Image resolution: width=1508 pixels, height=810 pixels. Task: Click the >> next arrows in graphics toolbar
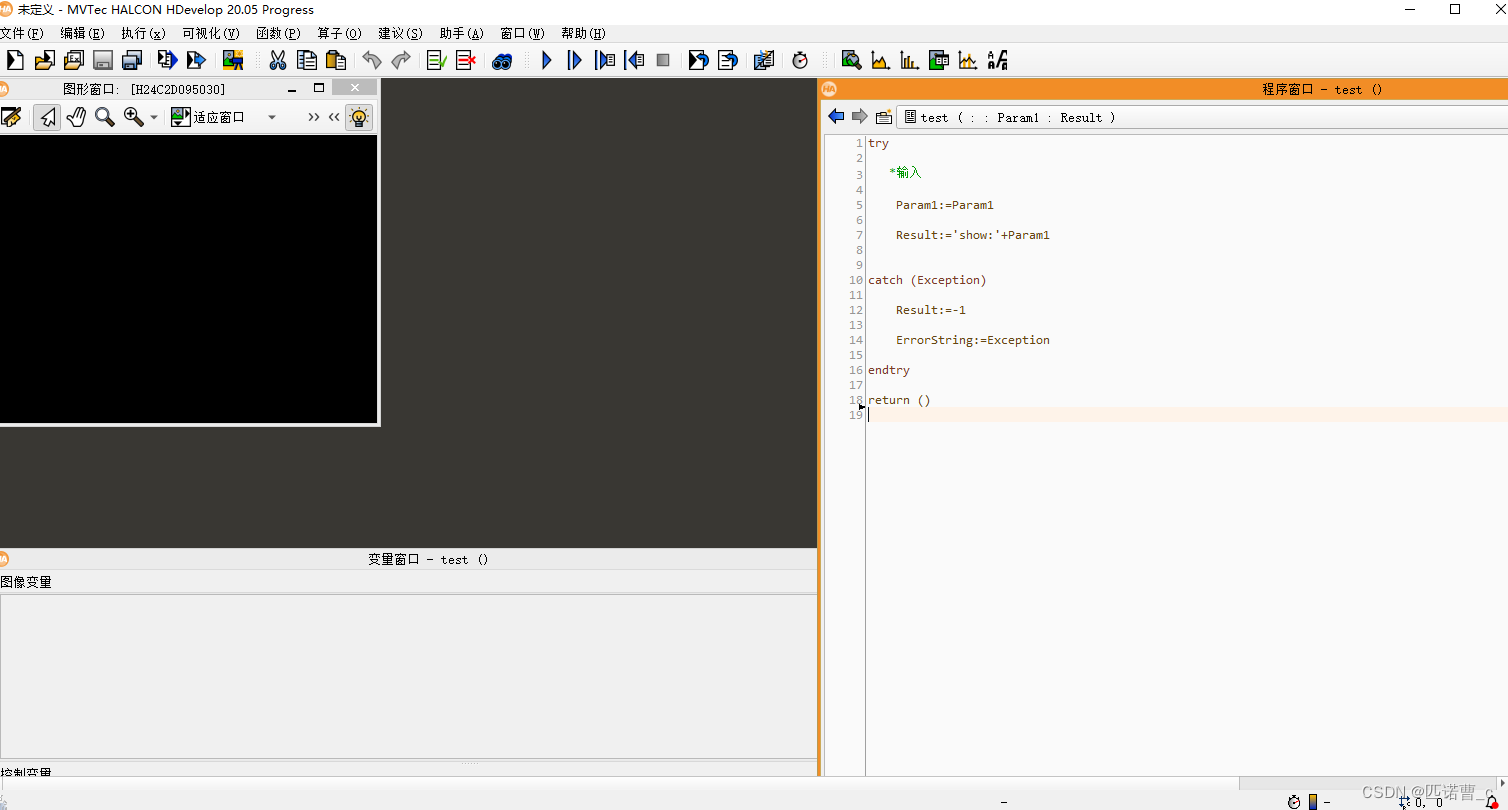click(x=314, y=117)
